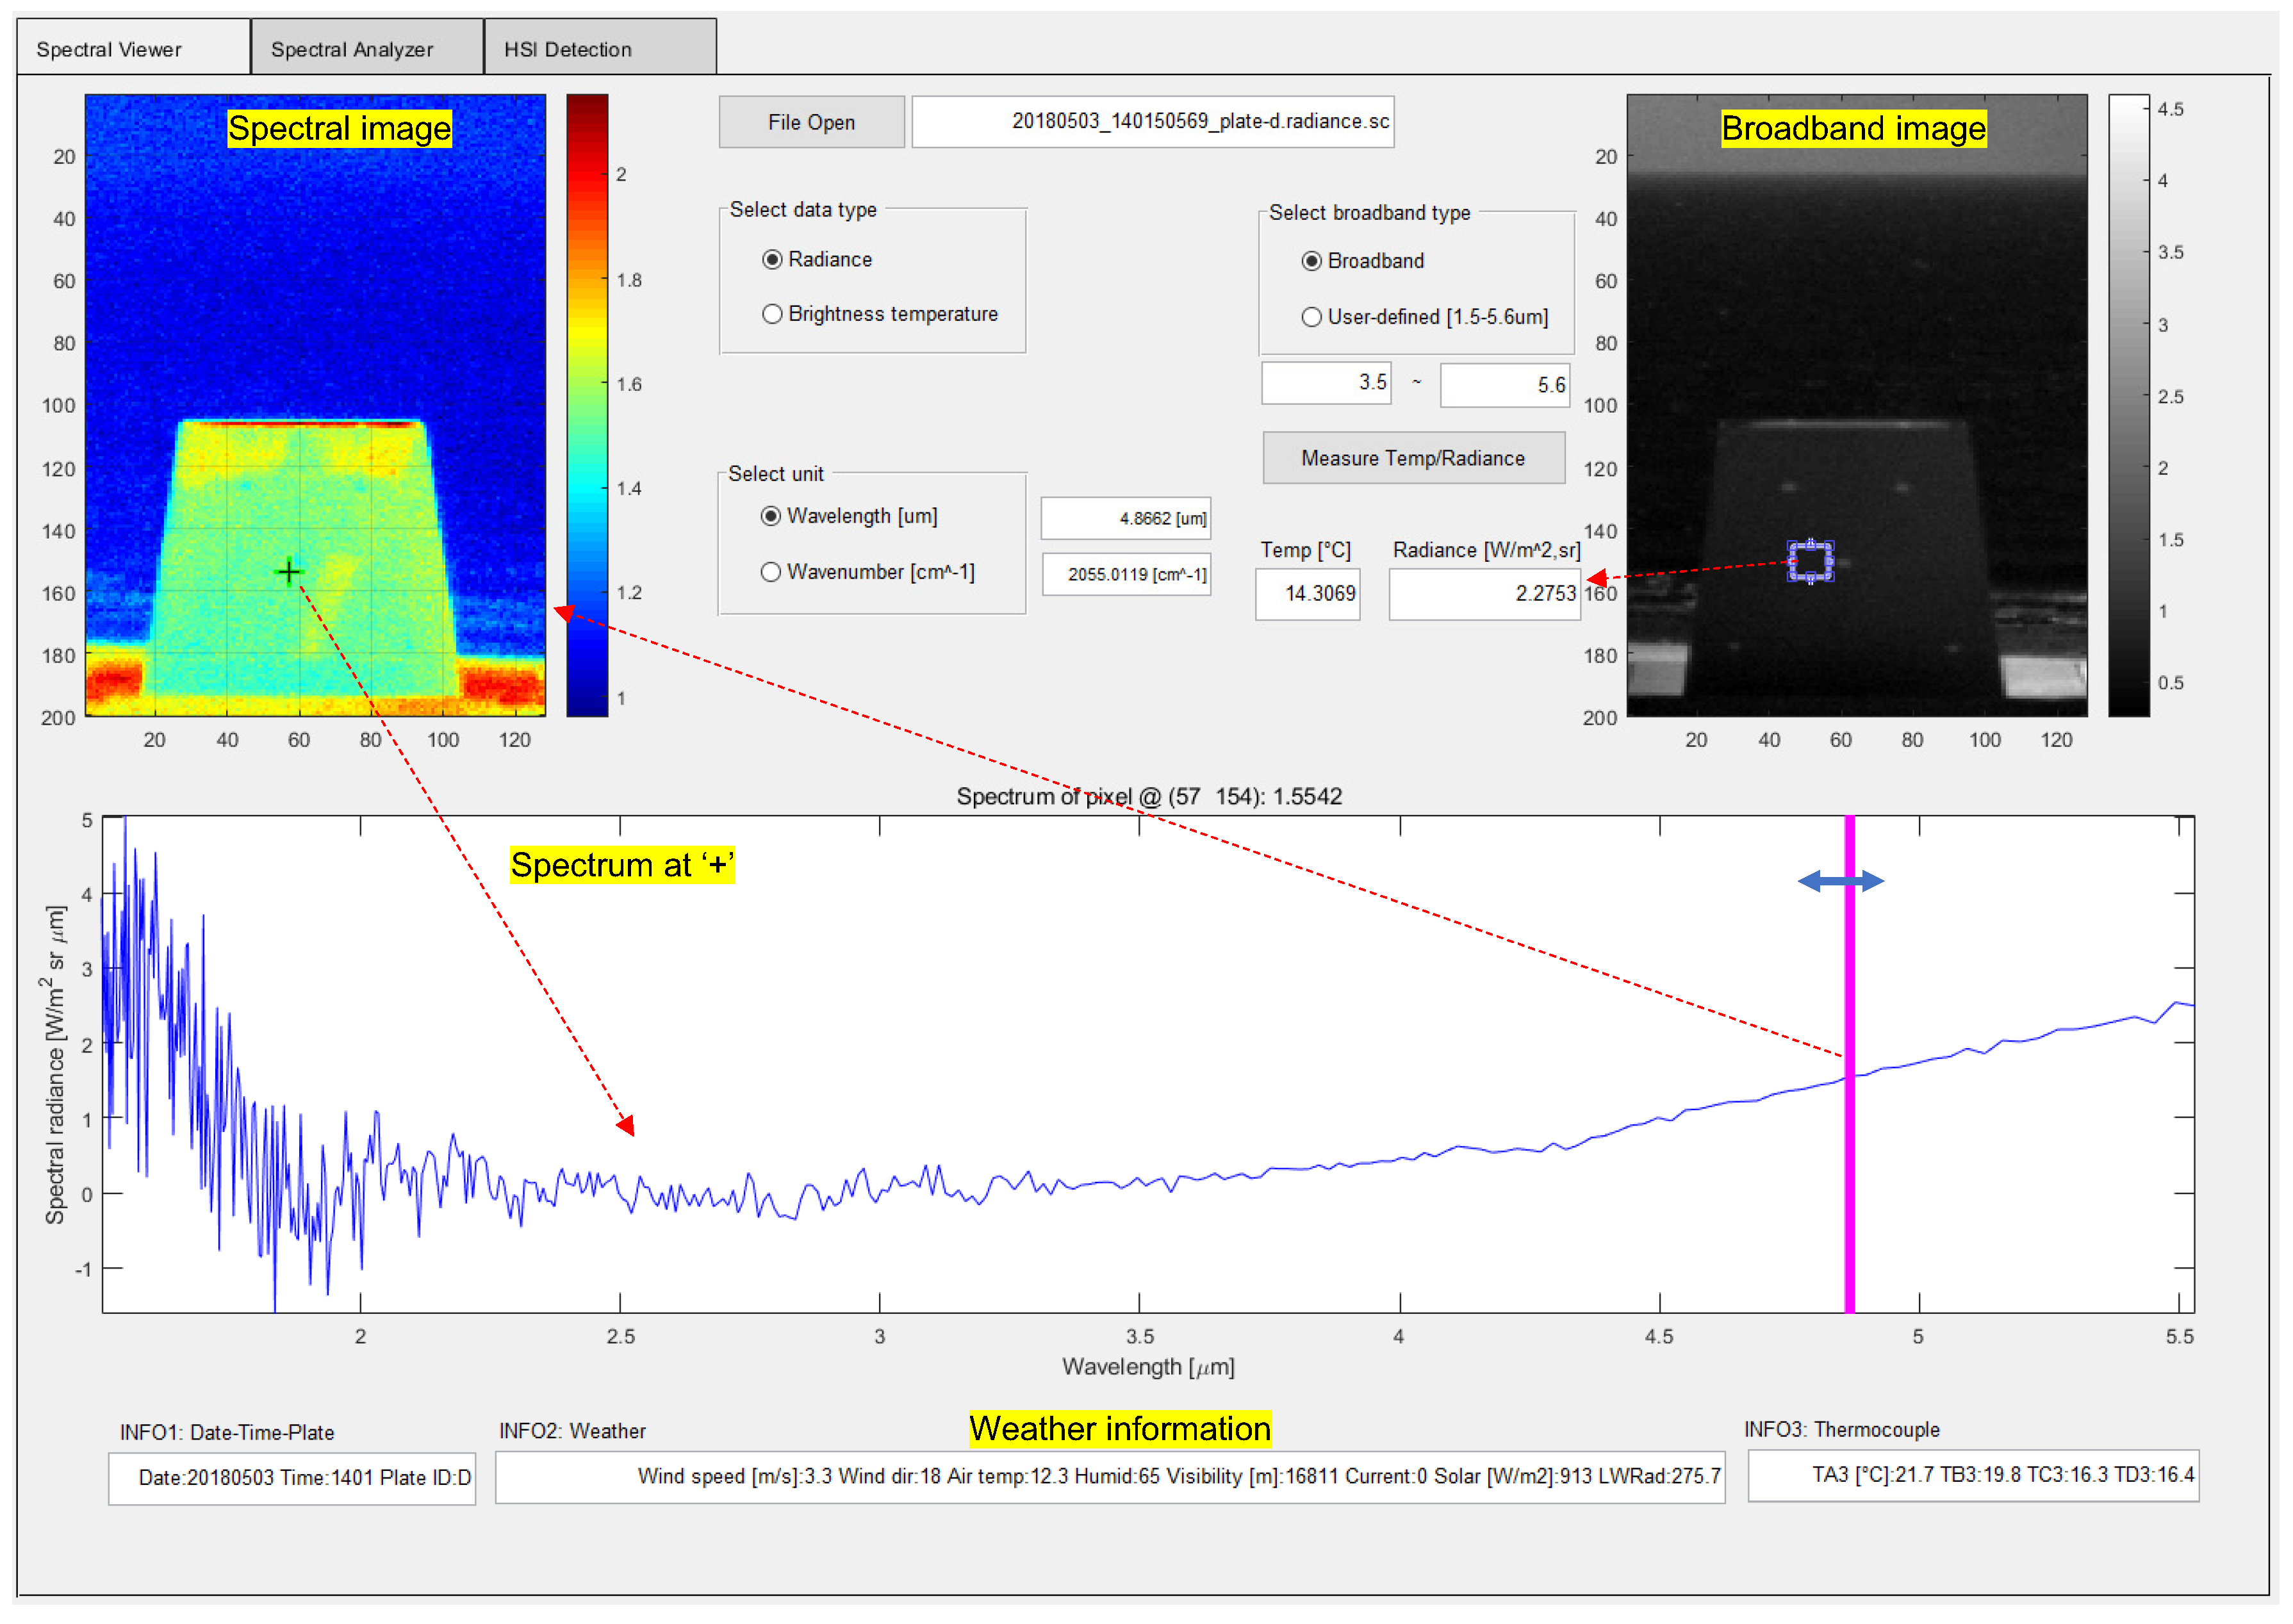2293x1624 pixels.
Task: Click the Measure Temp/Radiance button
Action: coord(1412,458)
